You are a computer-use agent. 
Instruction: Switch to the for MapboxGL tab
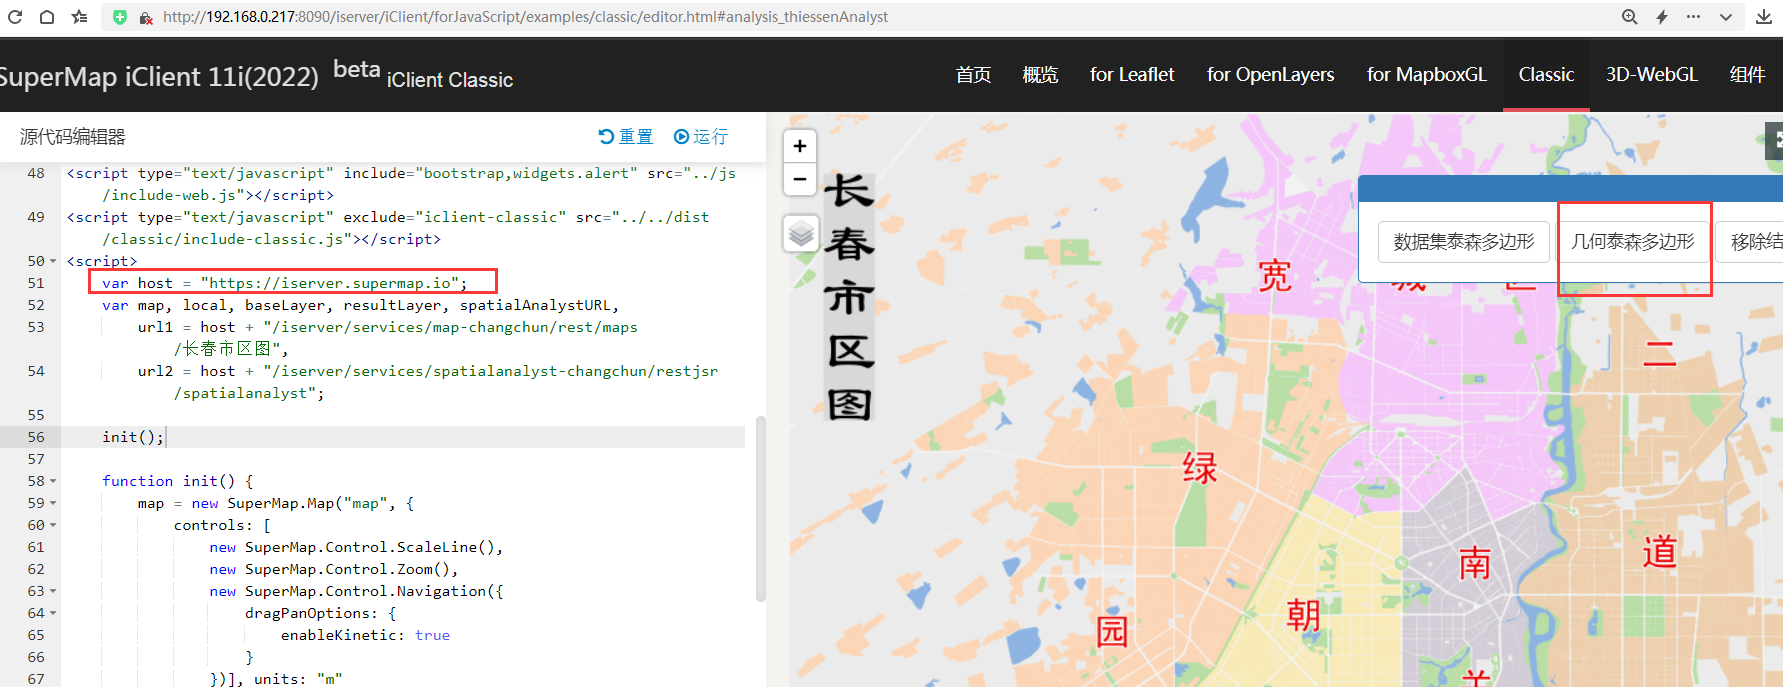pyautogui.click(x=1427, y=75)
